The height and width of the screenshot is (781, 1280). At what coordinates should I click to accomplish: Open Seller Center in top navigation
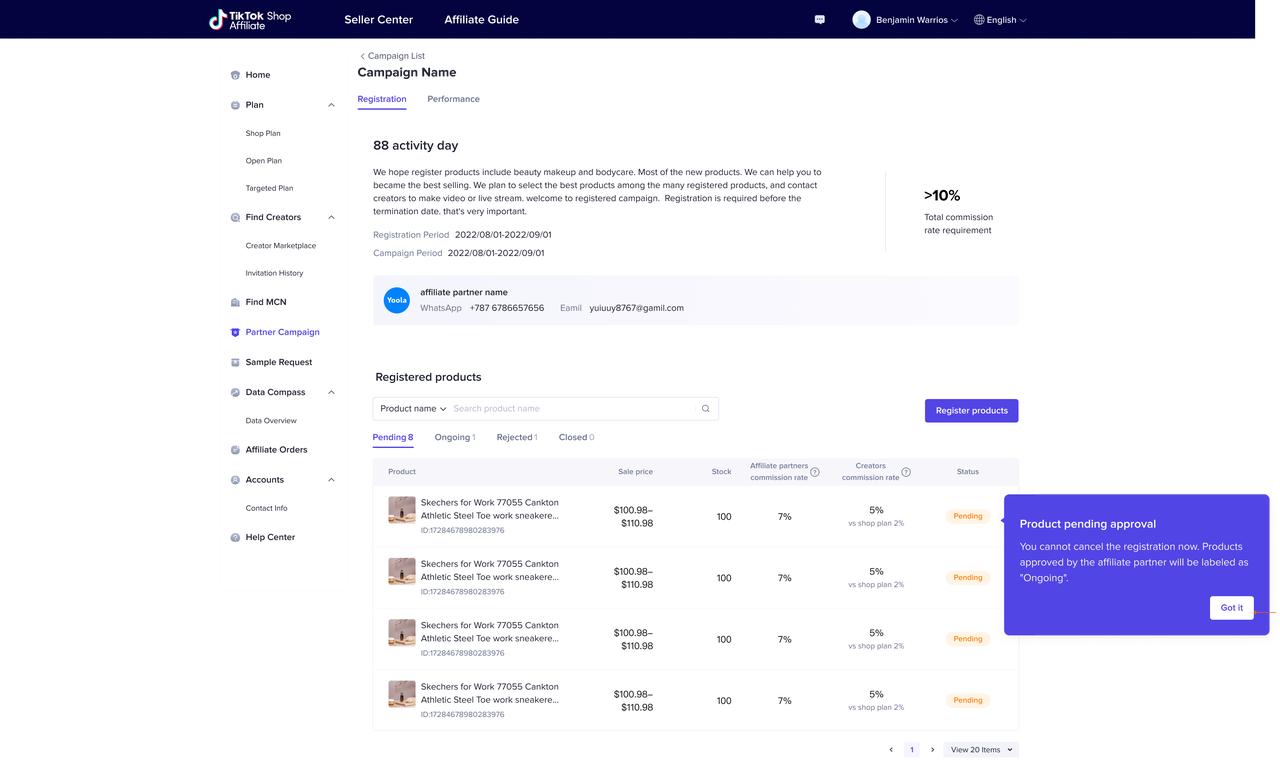click(x=379, y=20)
